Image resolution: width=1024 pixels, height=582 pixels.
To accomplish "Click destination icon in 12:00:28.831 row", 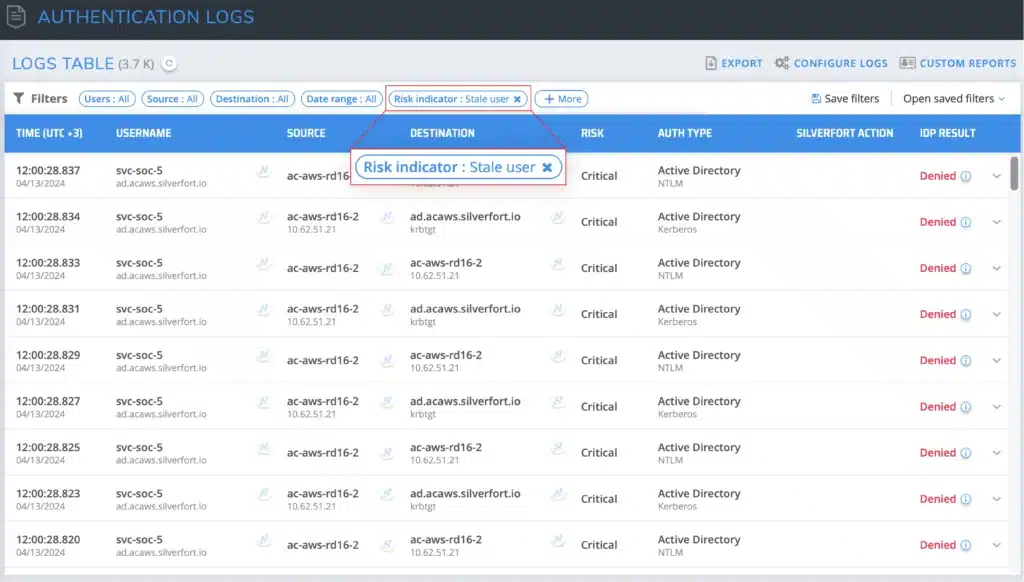I will click(x=558, y=310).
